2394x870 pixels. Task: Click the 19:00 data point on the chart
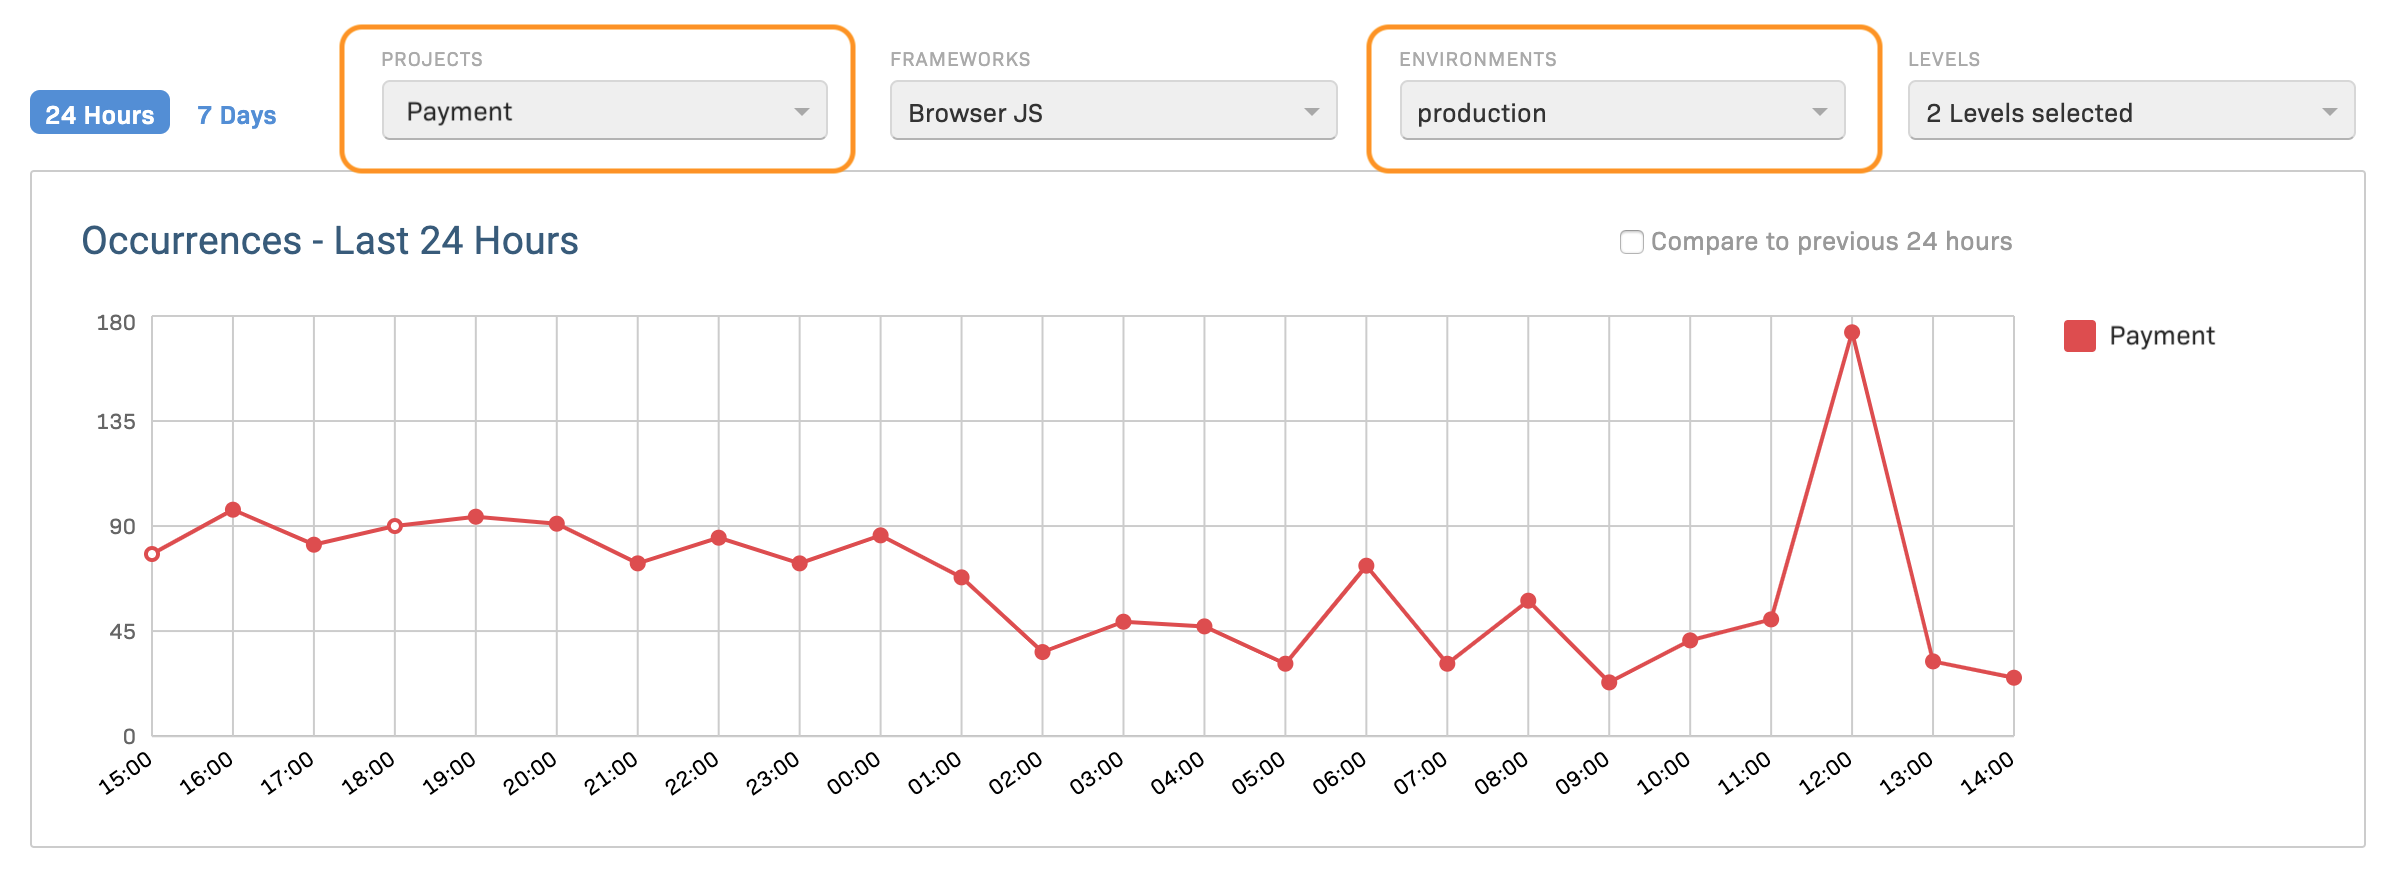[476, 517]
